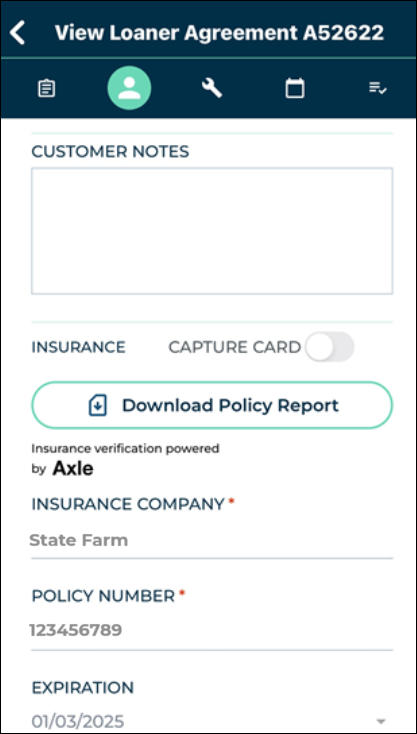Screen dimensions: 417x734
Task: Open the wrench service tab icon
Action: pyautogui.click(x=212, y=88)
